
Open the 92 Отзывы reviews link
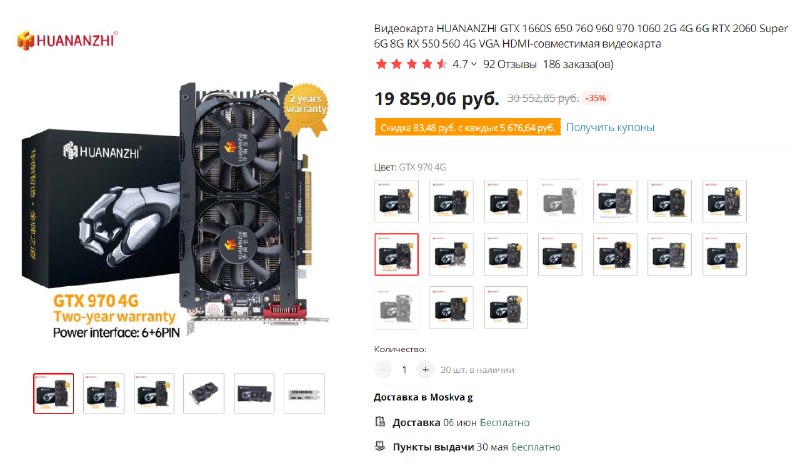510,64
